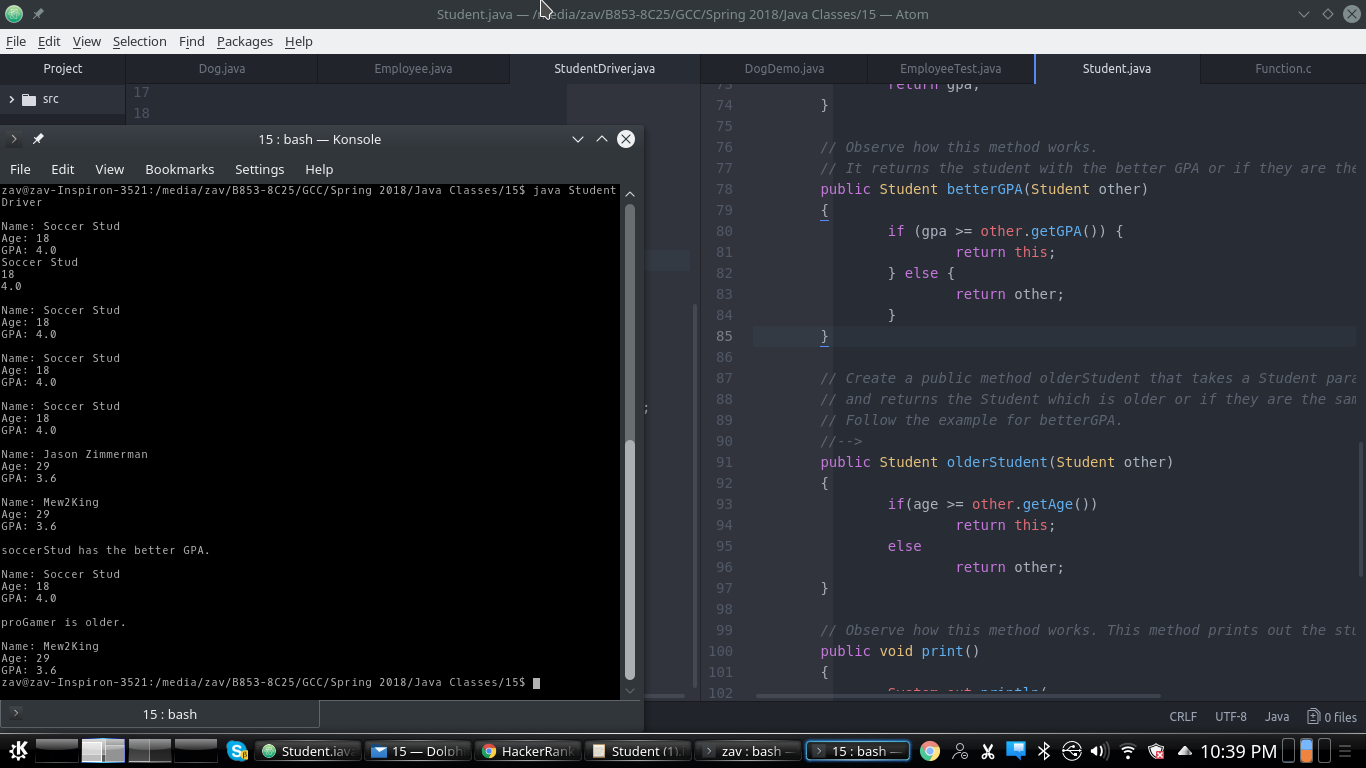The height and width of the screenshot is (768, 1366).
Task: Expand the src folder in Project tree
Action: pos(11,99)
